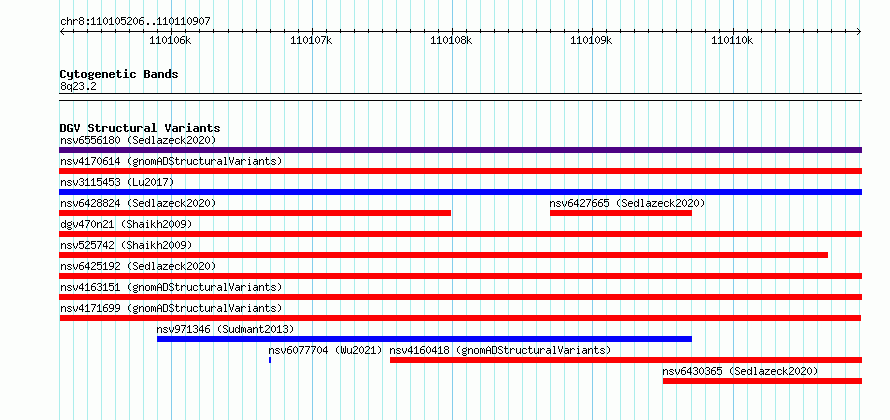890x420 pixels.
Task: Click the 110110k ruler tick label
Action: click(732, 40)
